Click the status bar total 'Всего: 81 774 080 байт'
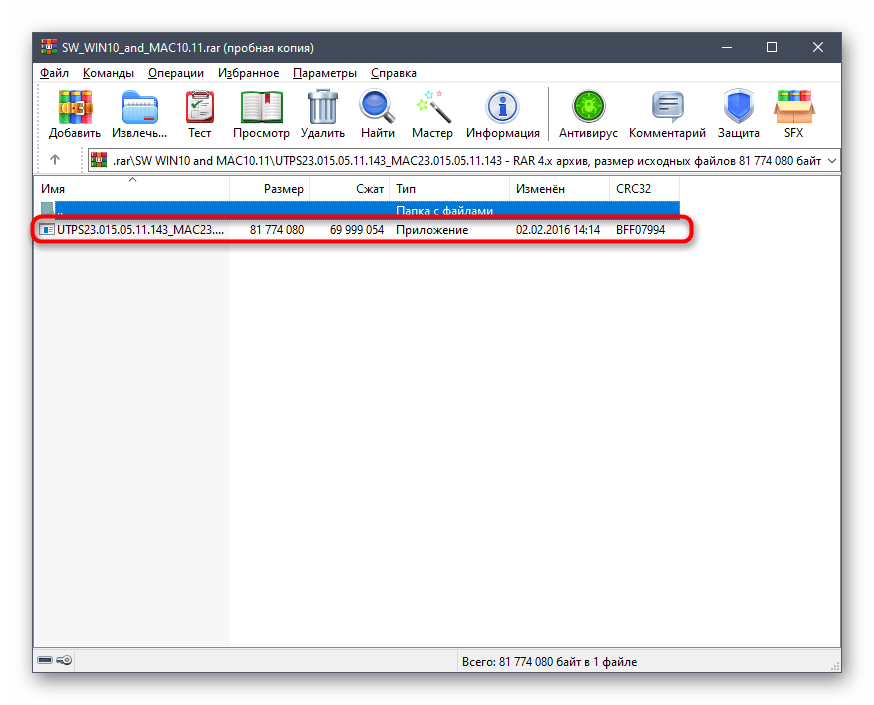This screenshot has width=874, height=705. [549, 662]
